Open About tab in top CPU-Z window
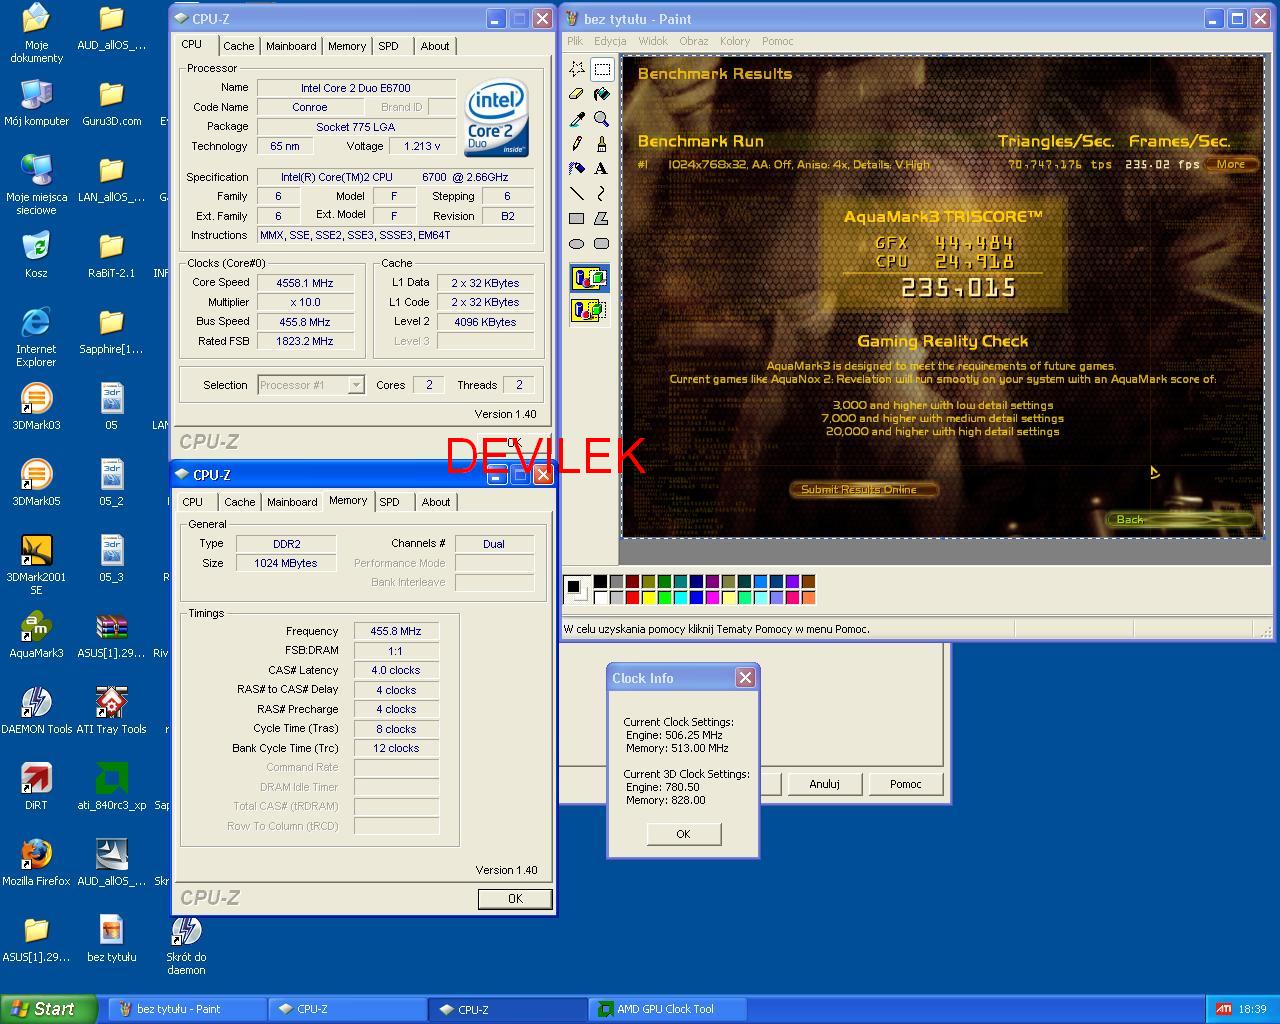This screenshot has width=1280, height=1024. pos(435,46)
